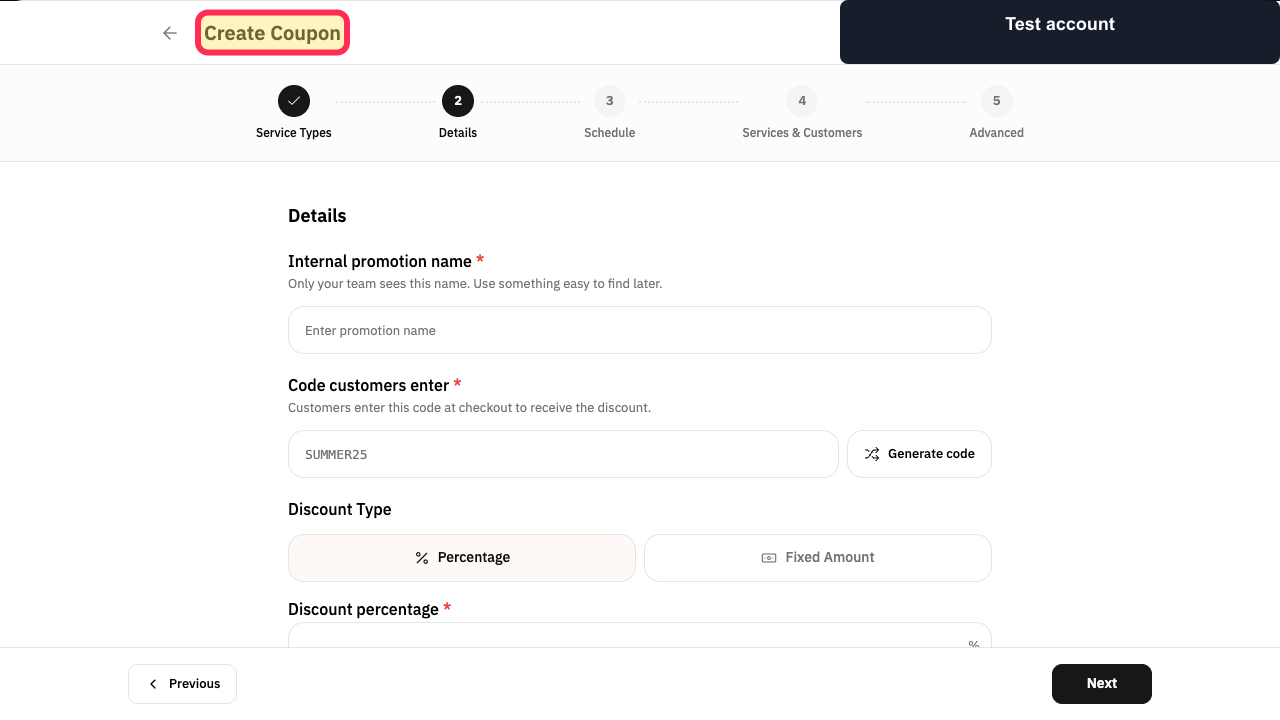The height and width of the screenshot is (720, 1280).
Task: Open the Services & Customers step
Action: pyautogui.click(x=802, y=133)
